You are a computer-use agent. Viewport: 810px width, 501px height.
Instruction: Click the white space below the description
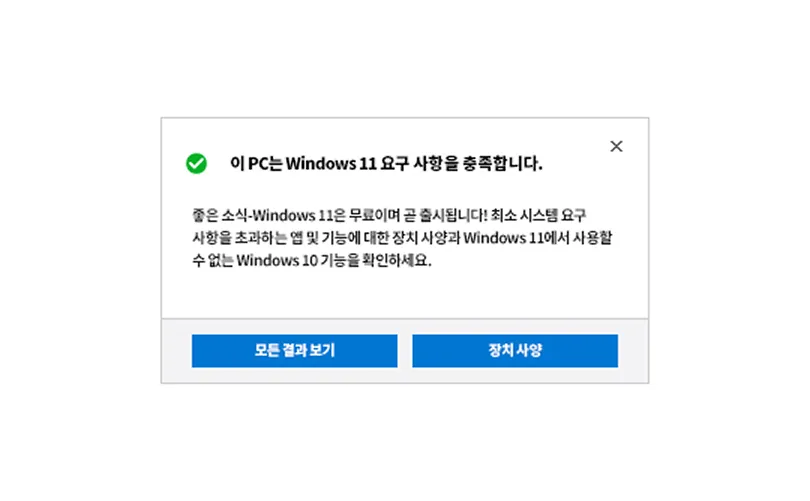pos(405,294)
